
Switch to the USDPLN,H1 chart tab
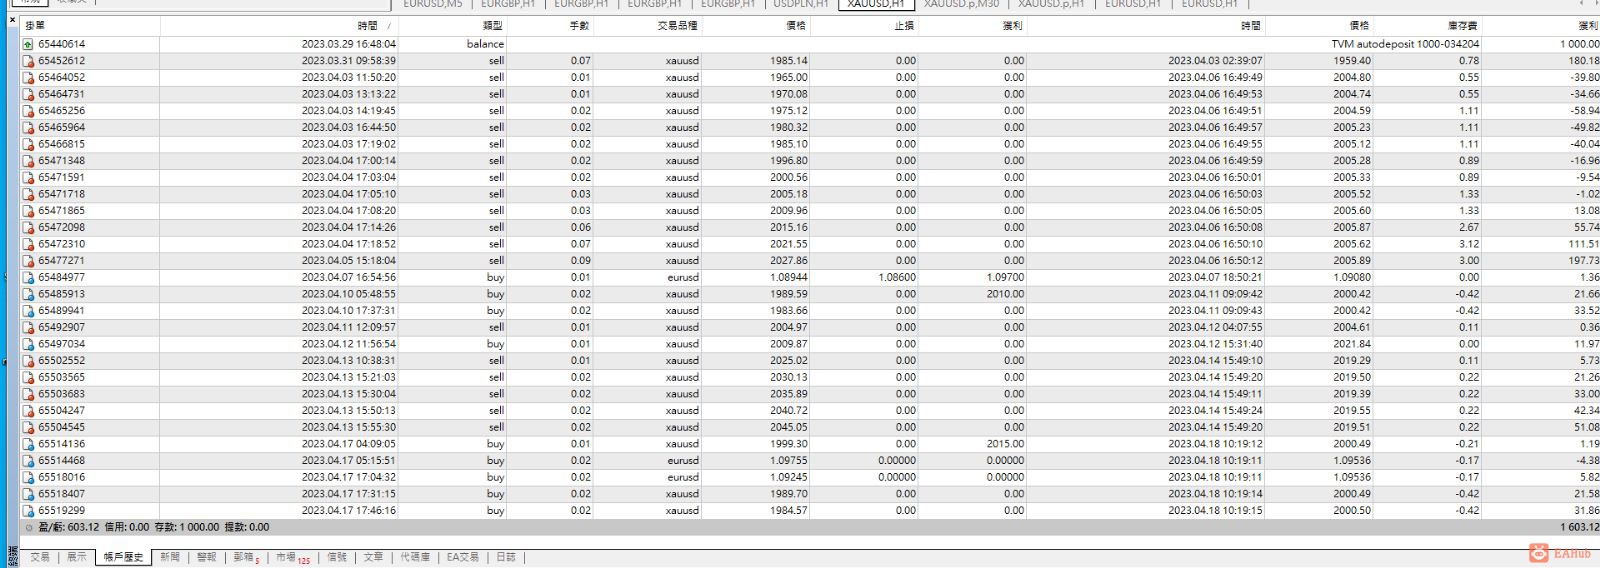pyautogui.click(x=801, y=5)
